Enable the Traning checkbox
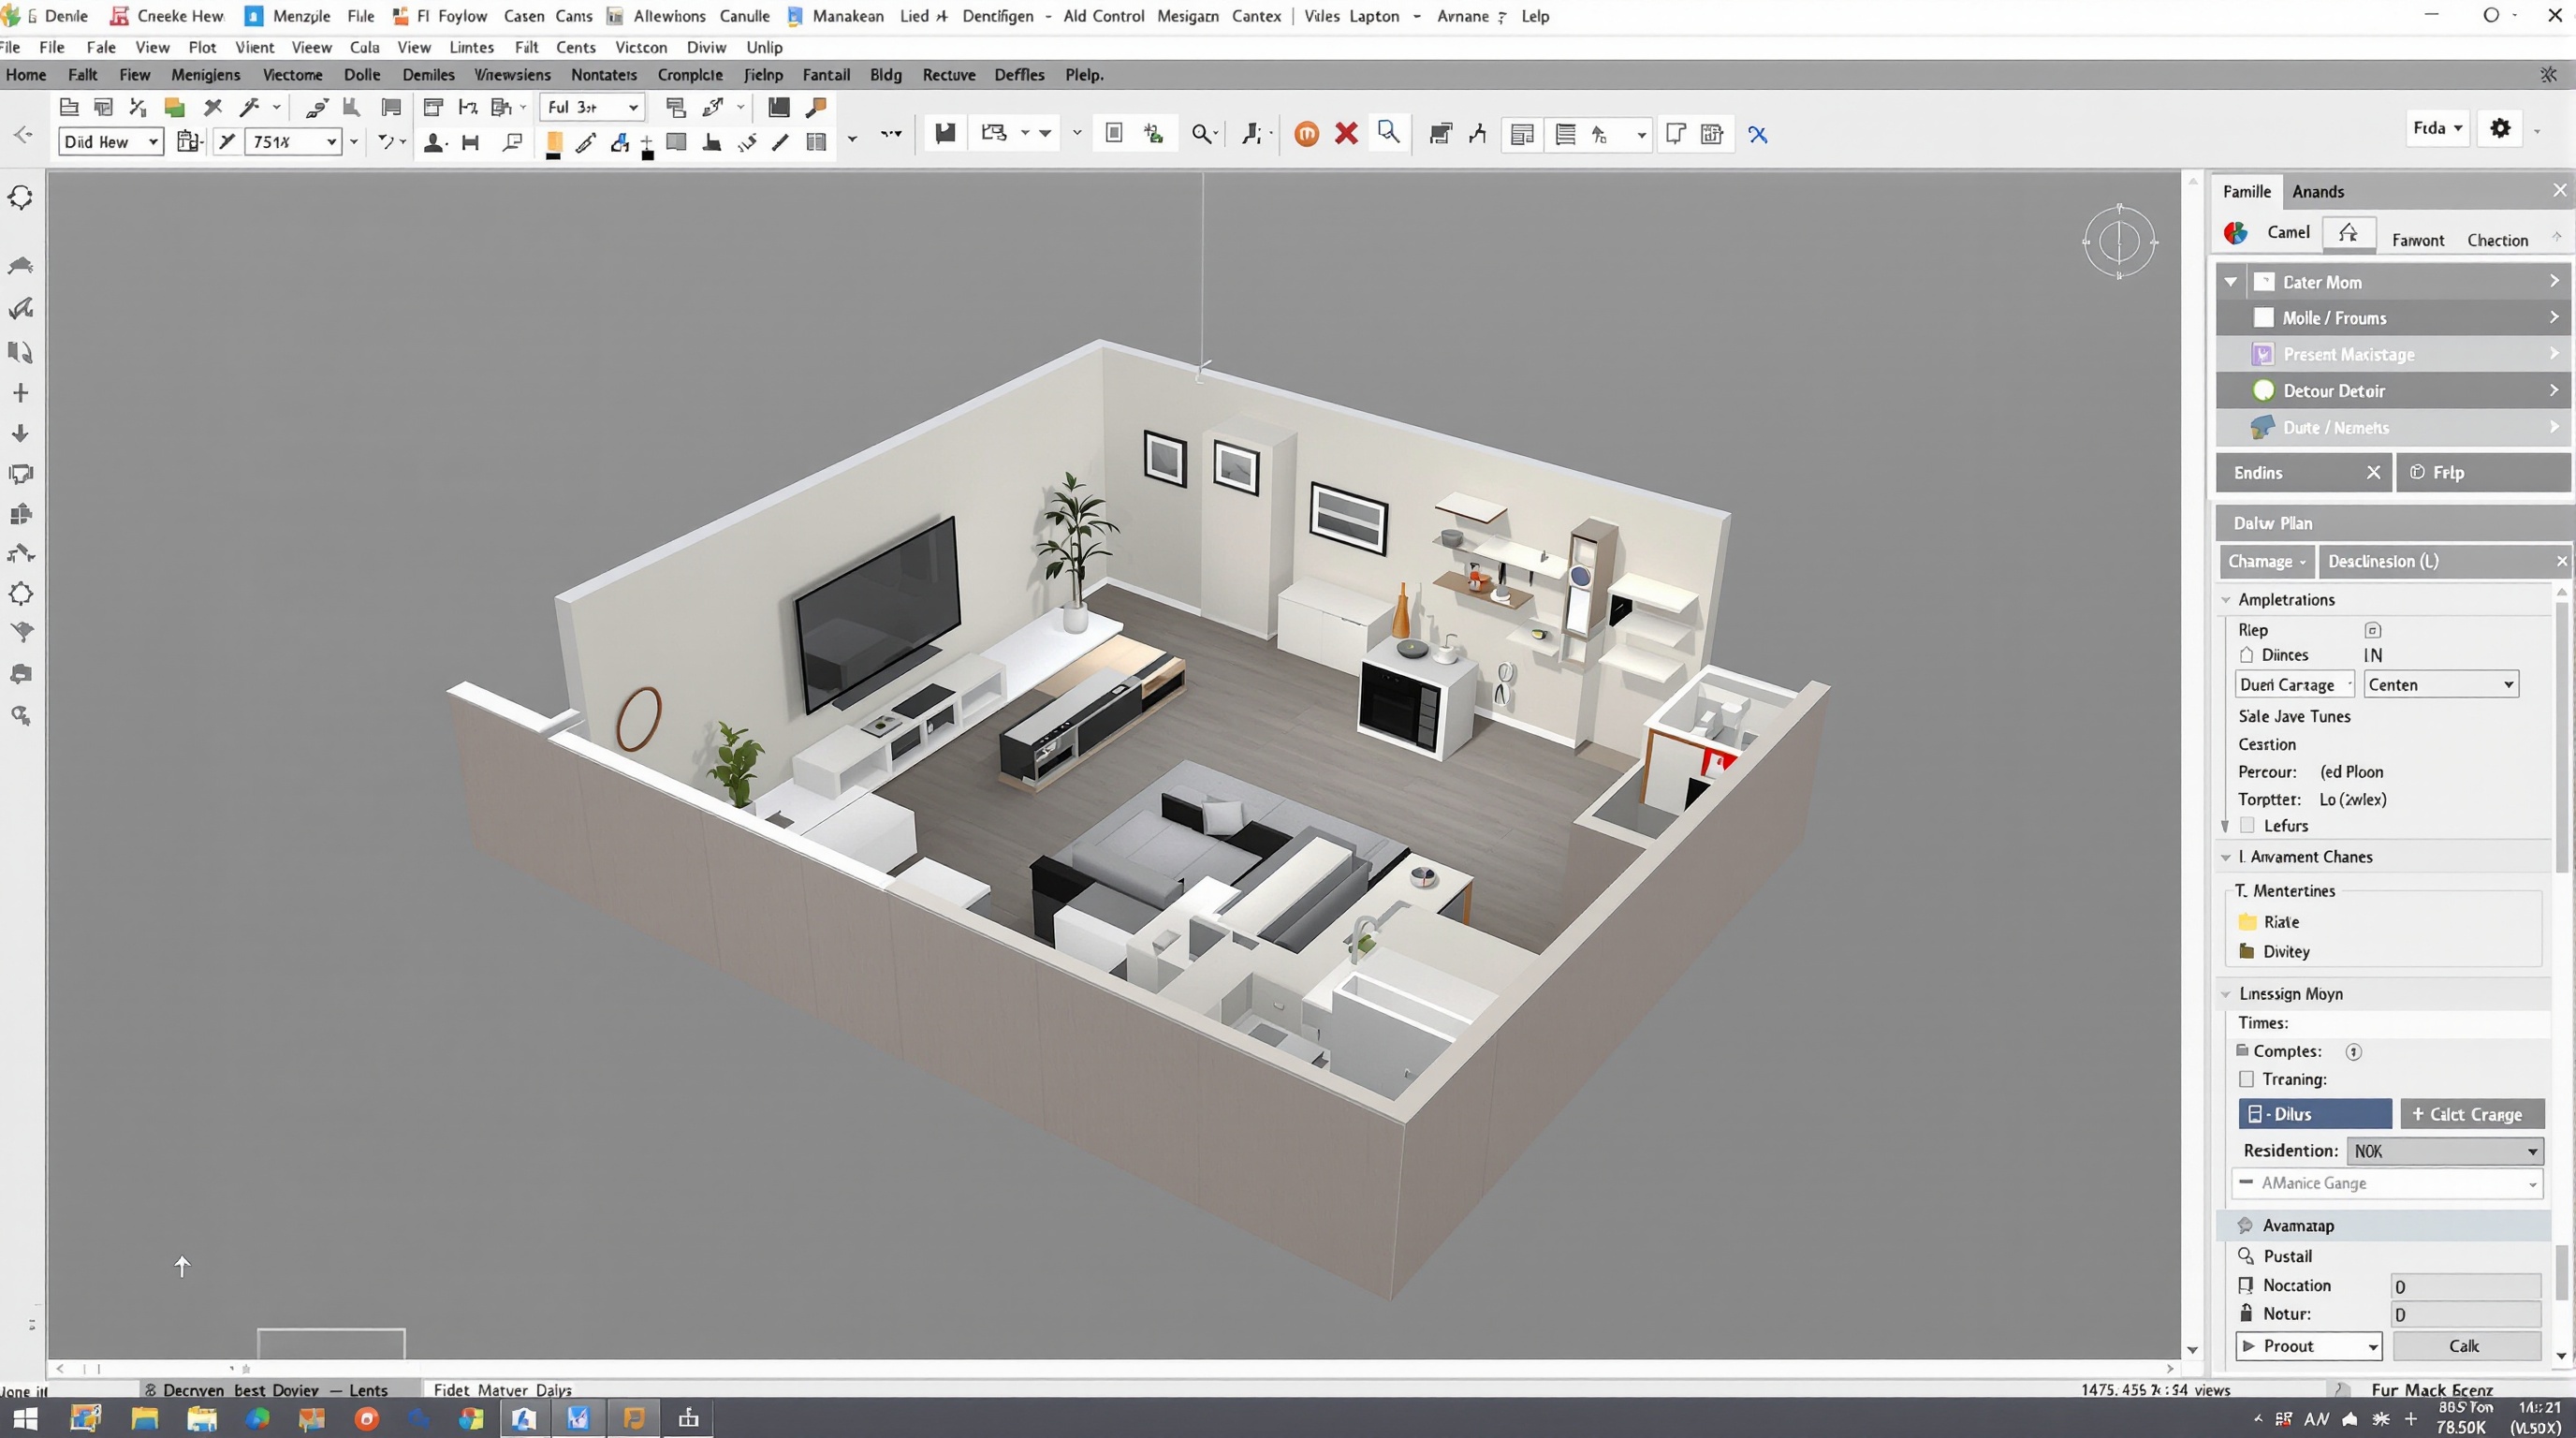 click(2247, 1079)
